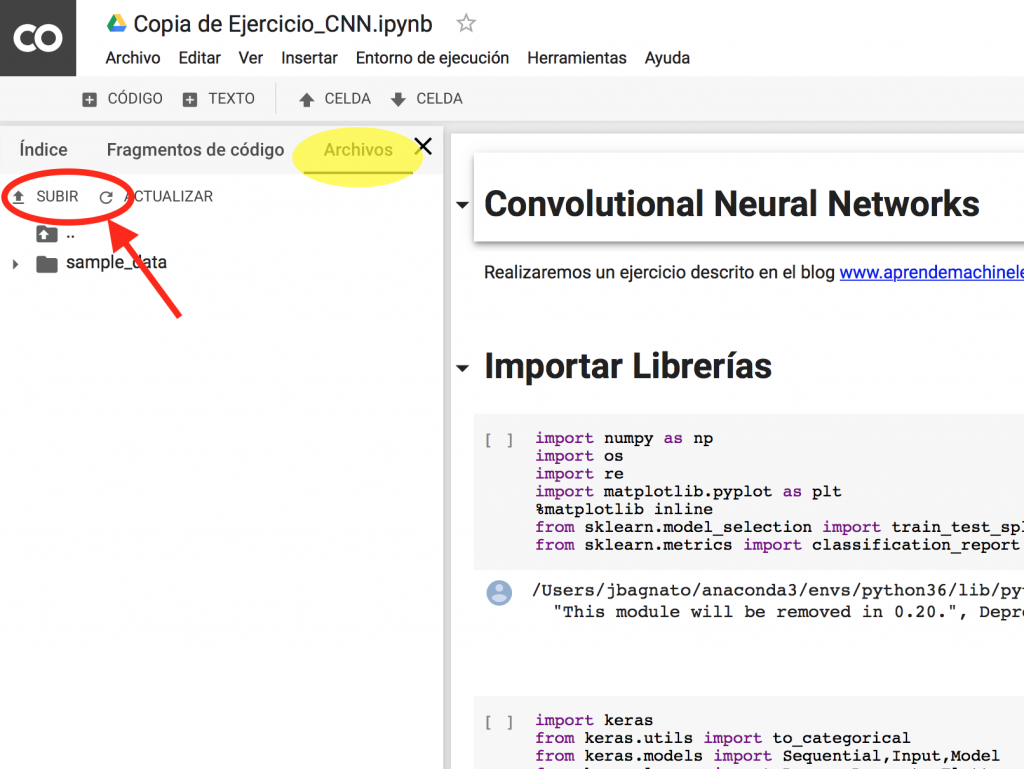Screen dimensions: 1024x769
Task: Collapse the Importar Librerías section
Action: click(461, 368)
